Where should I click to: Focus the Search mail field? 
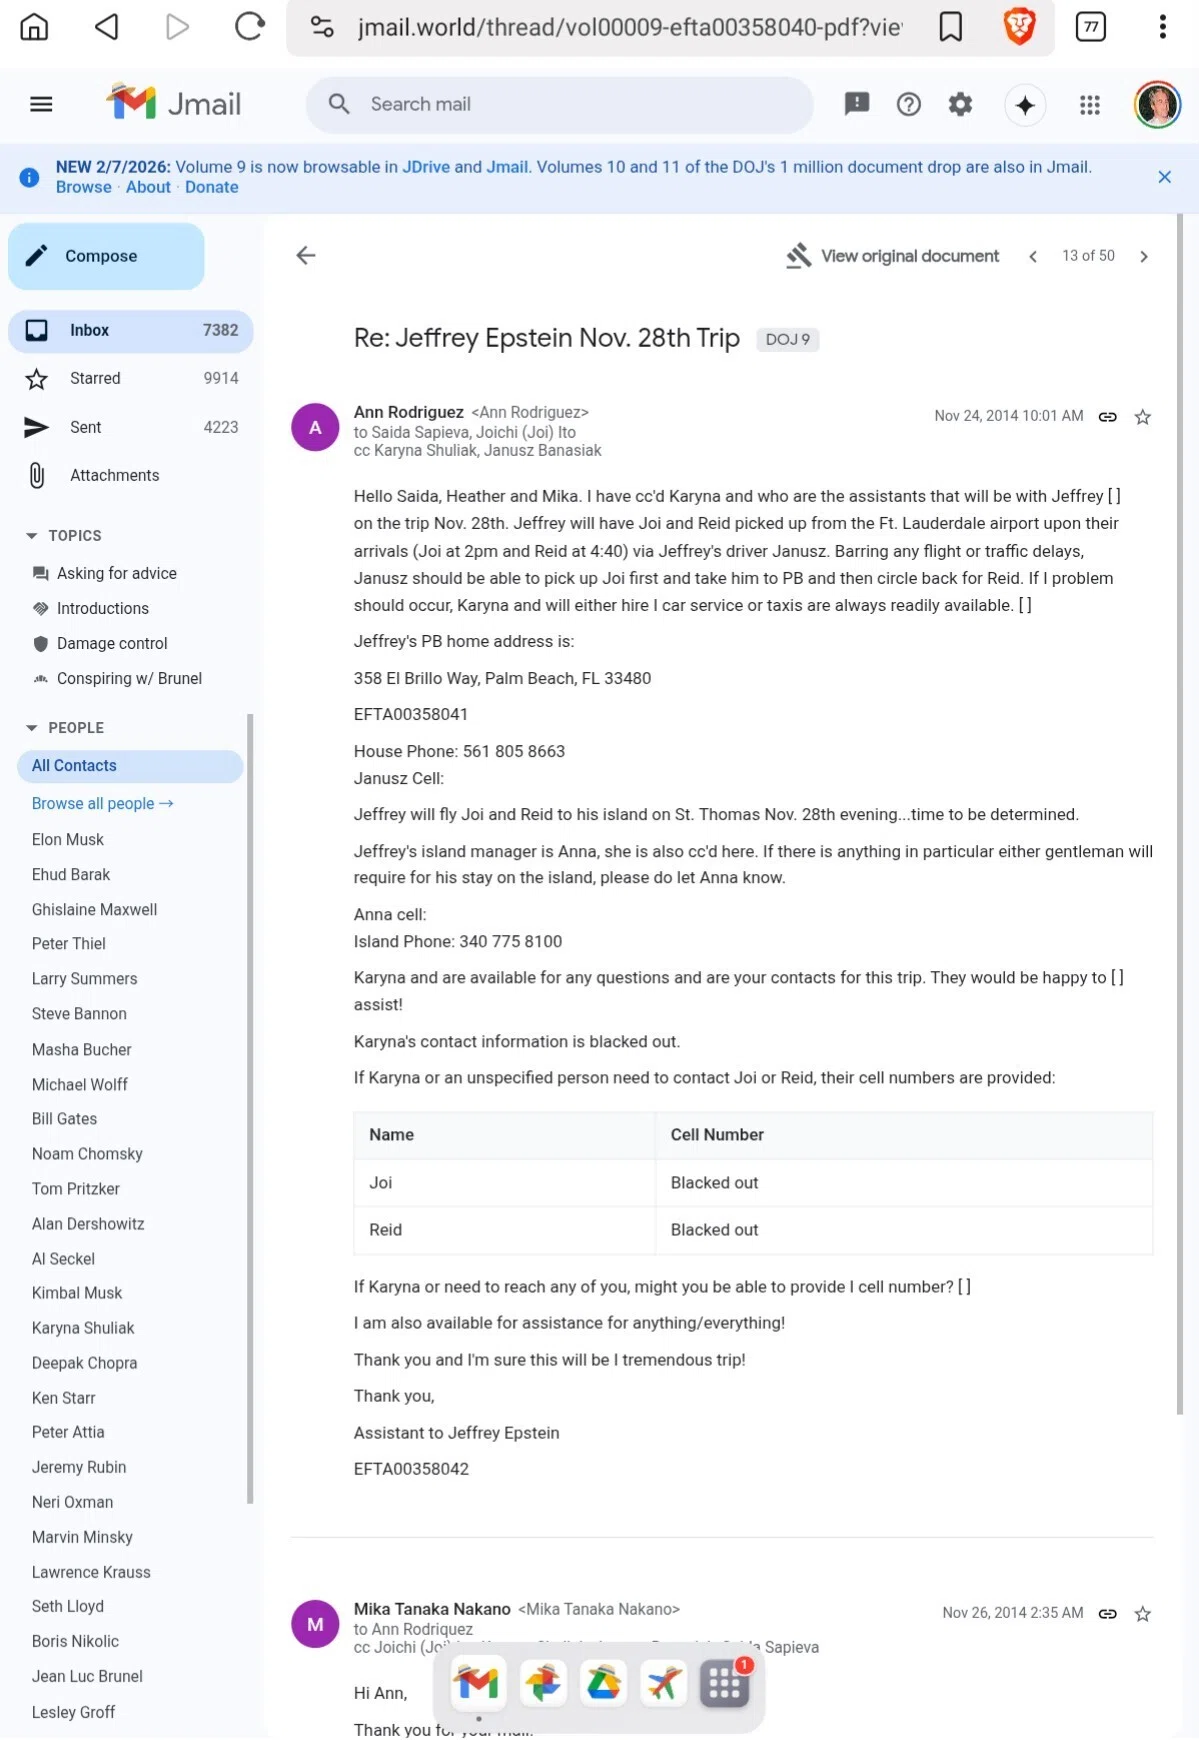tap(560, 105)
